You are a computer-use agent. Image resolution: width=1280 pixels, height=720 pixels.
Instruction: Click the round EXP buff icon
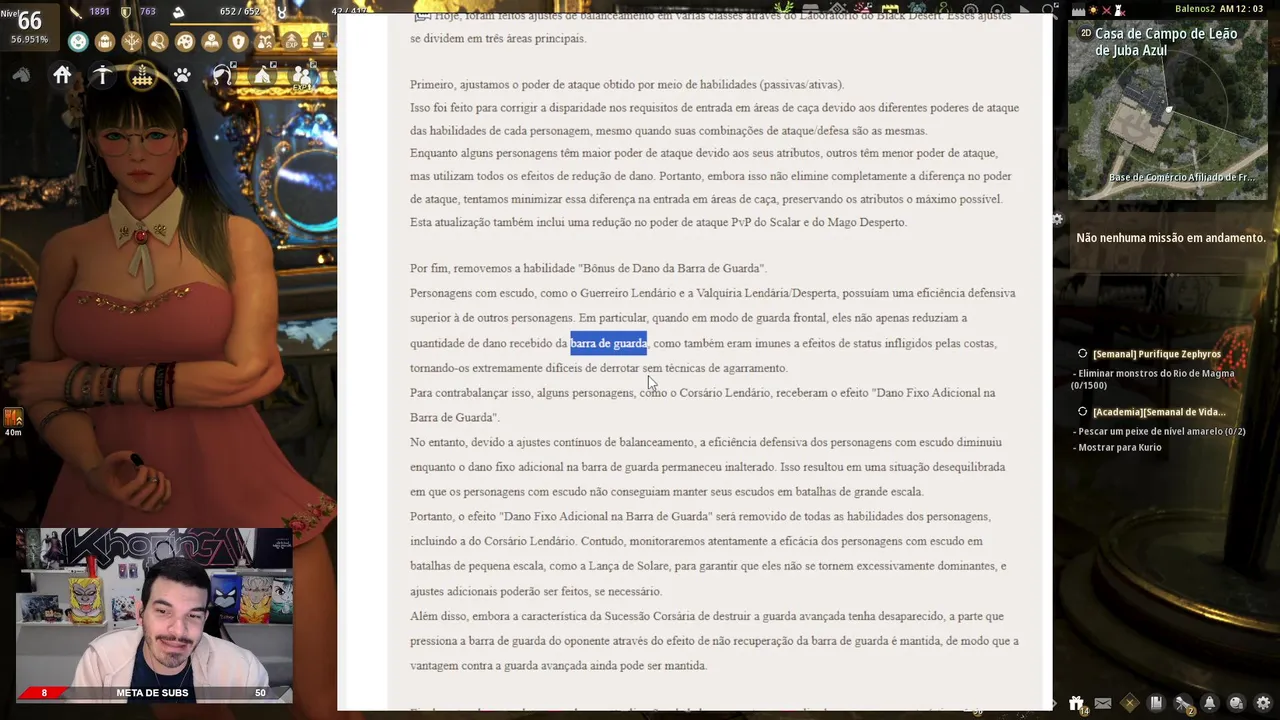click(x=291, y=42)
